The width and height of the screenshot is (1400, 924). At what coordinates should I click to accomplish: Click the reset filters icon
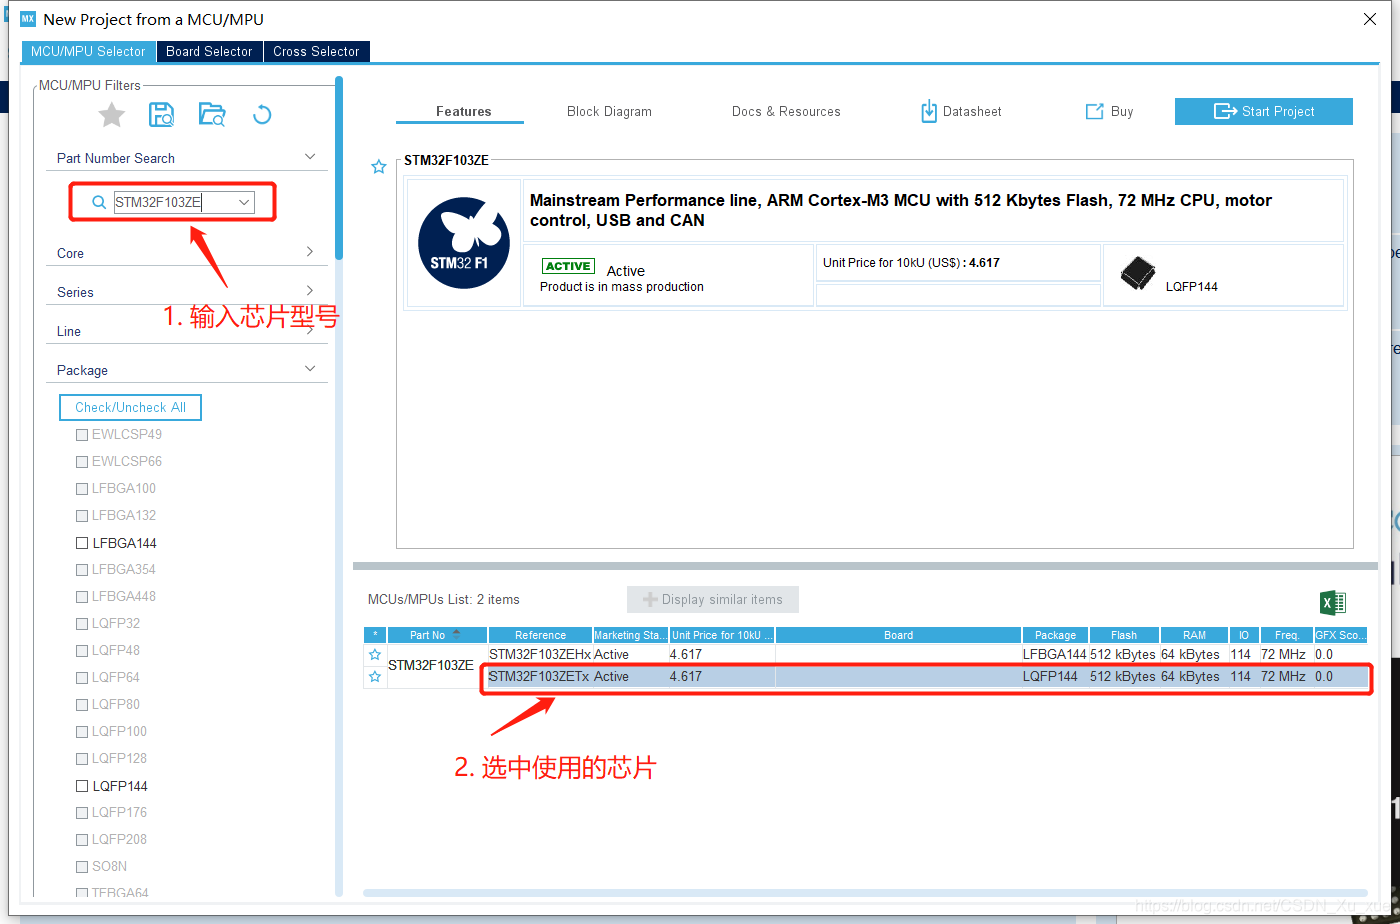[262, 115]
